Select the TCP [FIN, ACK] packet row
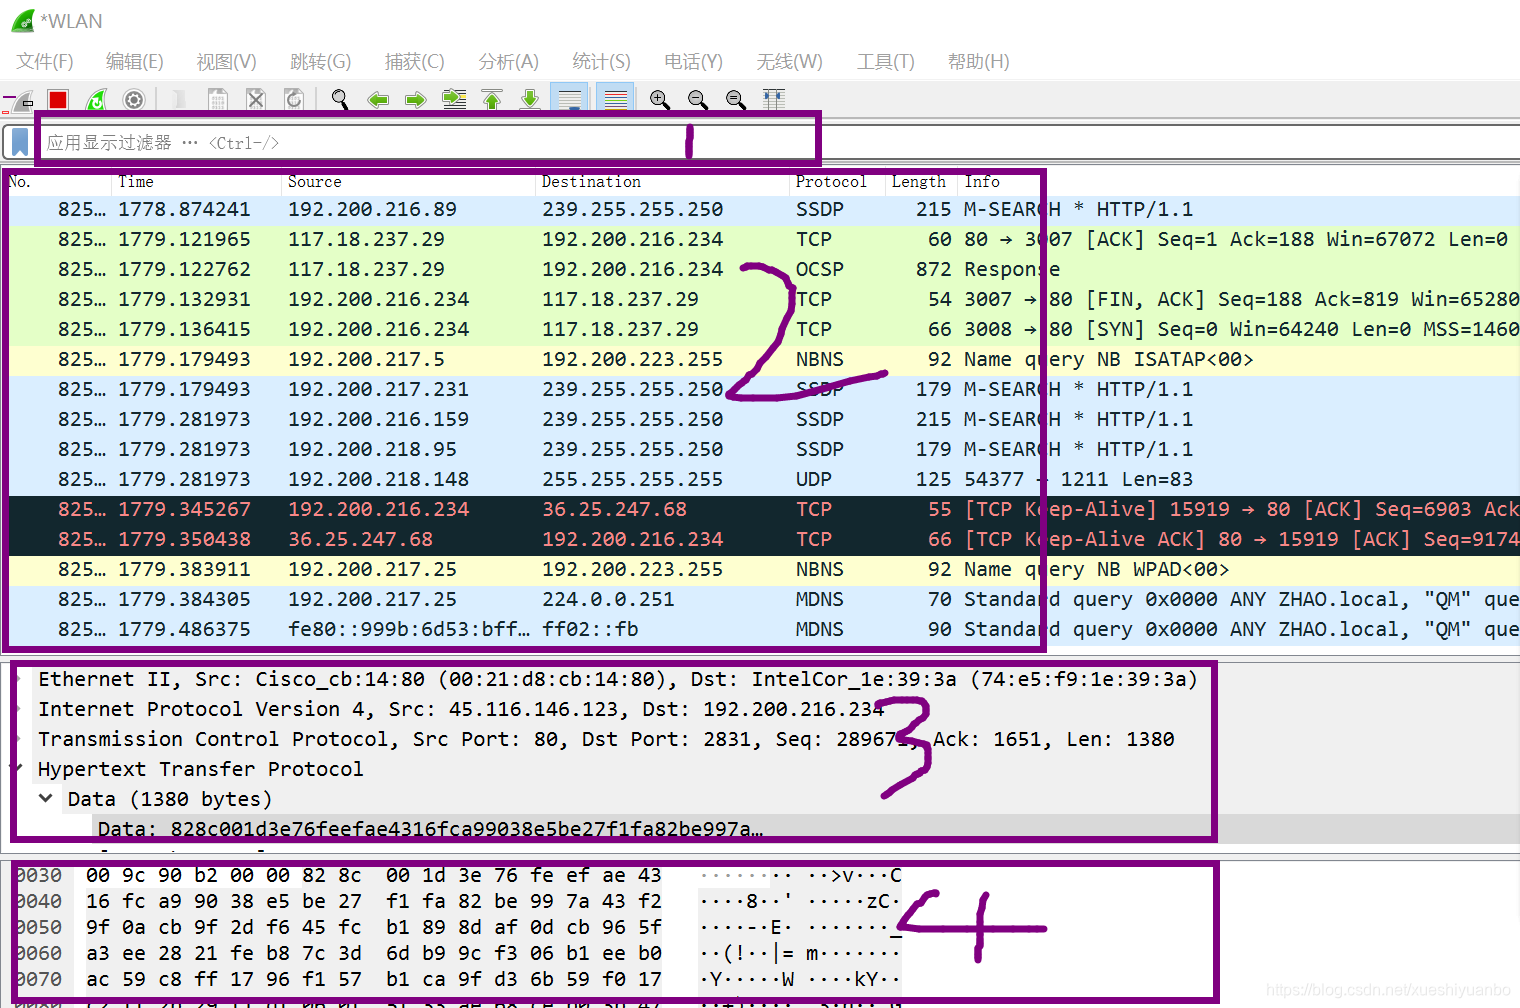Image resolution: width=1520 pixels, height=1008 pixels. click(760, 299)
